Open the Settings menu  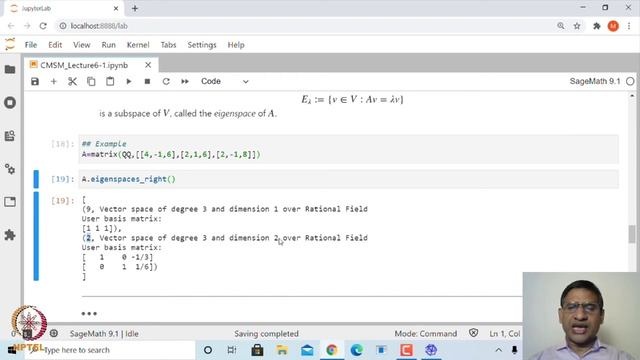click(x=202, y=45)
